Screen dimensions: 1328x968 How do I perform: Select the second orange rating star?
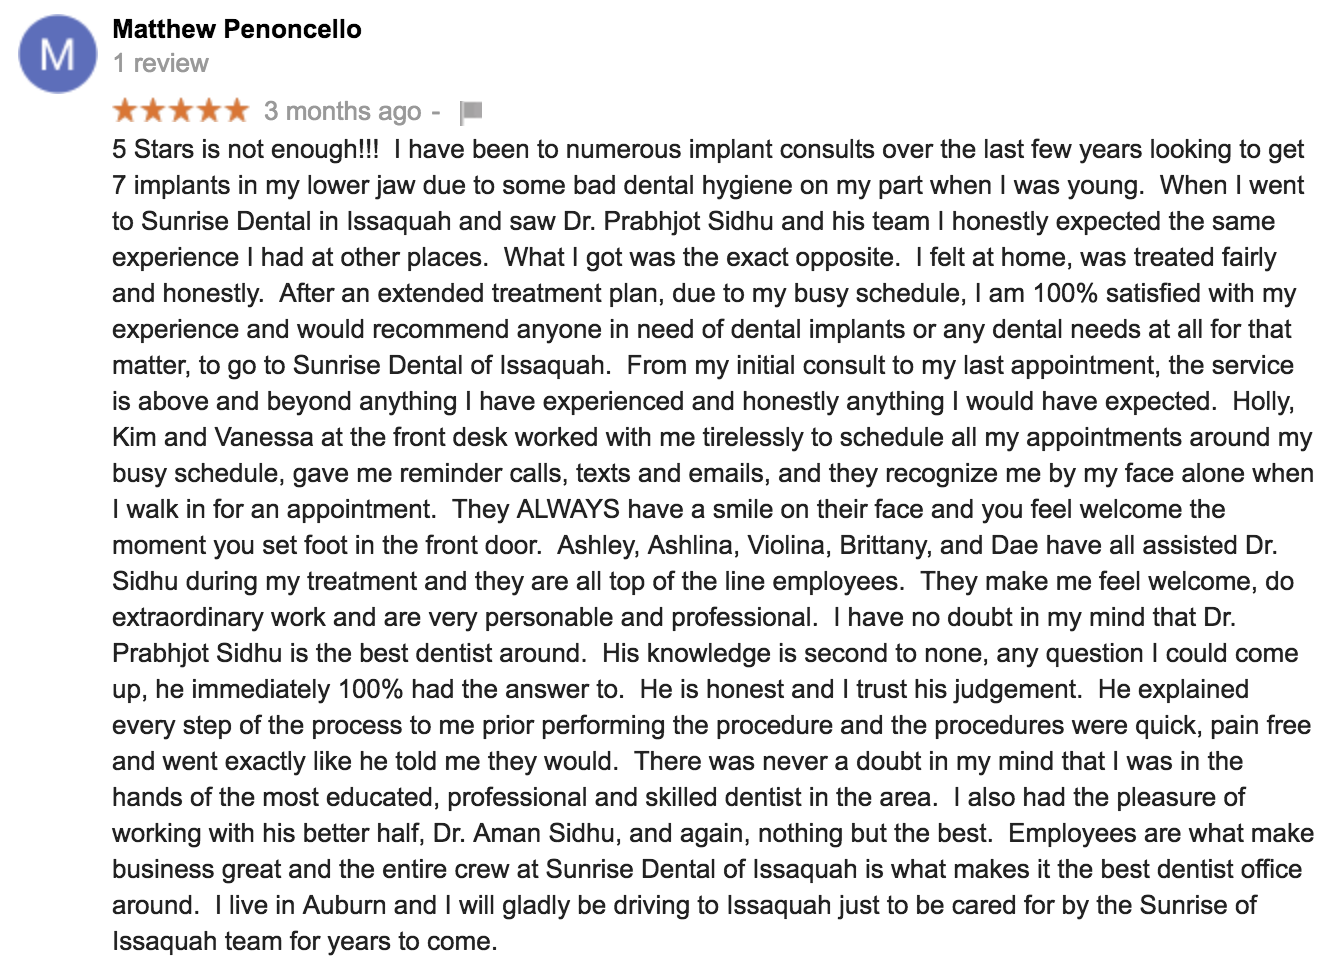(153, 110)
